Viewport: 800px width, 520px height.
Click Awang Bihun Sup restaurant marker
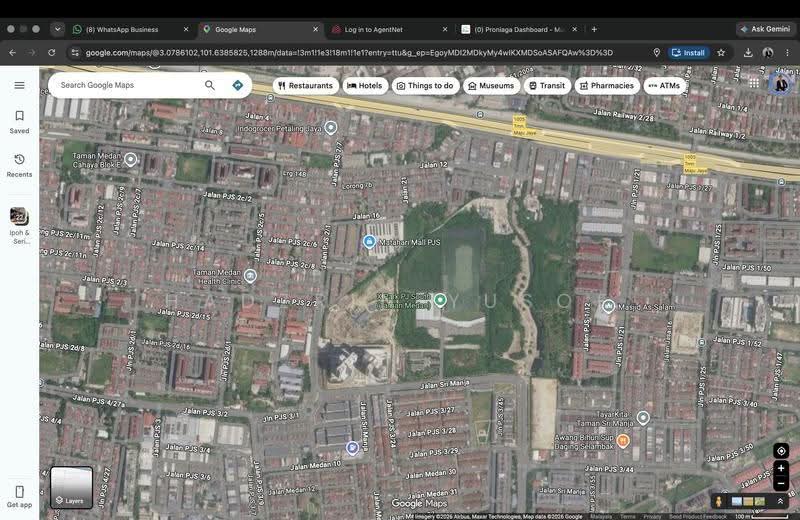(622, 440)
